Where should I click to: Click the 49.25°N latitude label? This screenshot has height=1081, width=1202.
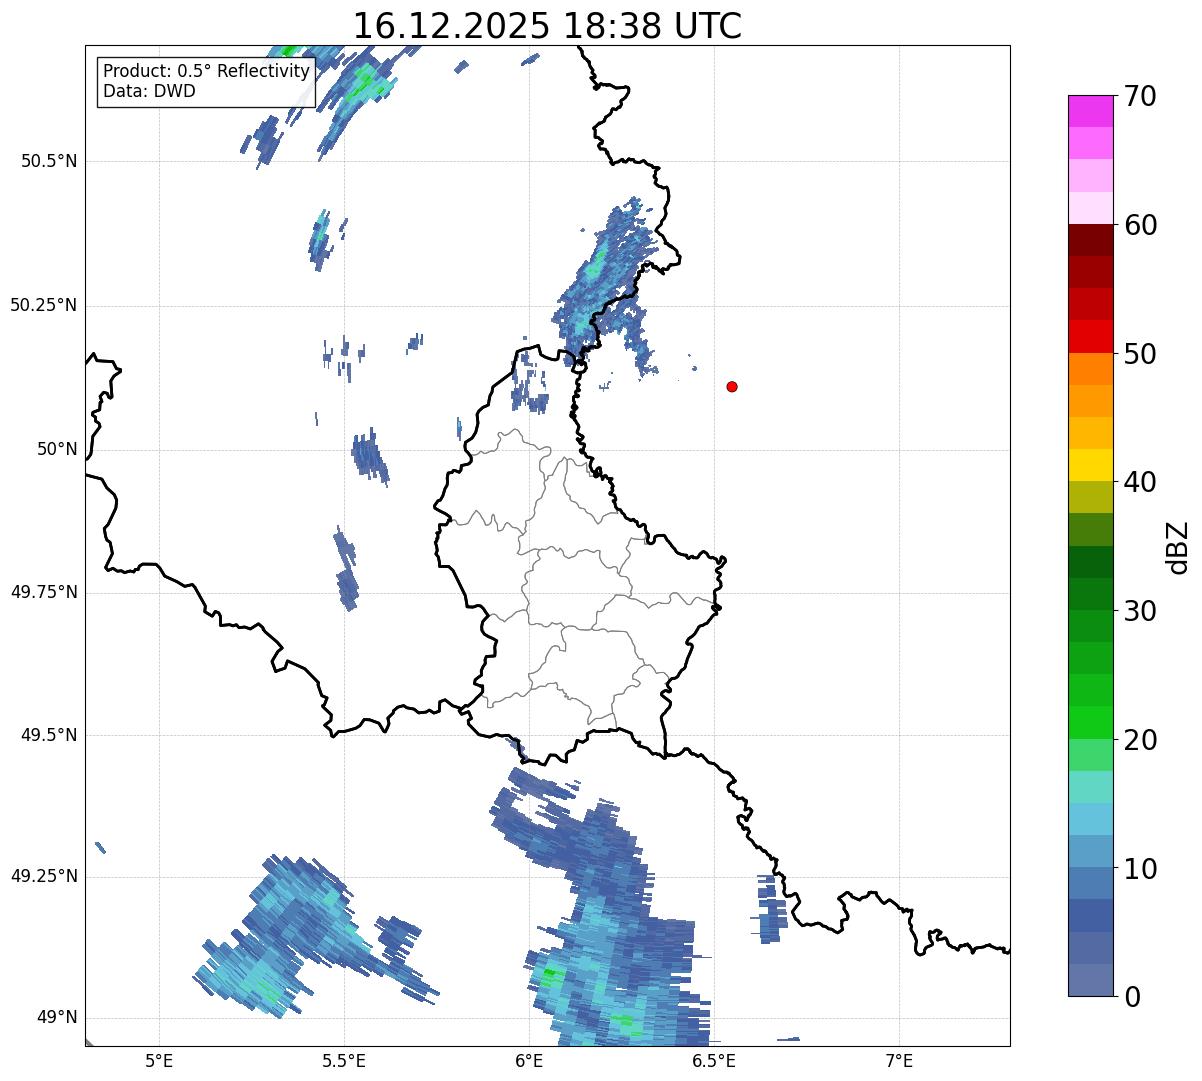[x=44, y=876]
